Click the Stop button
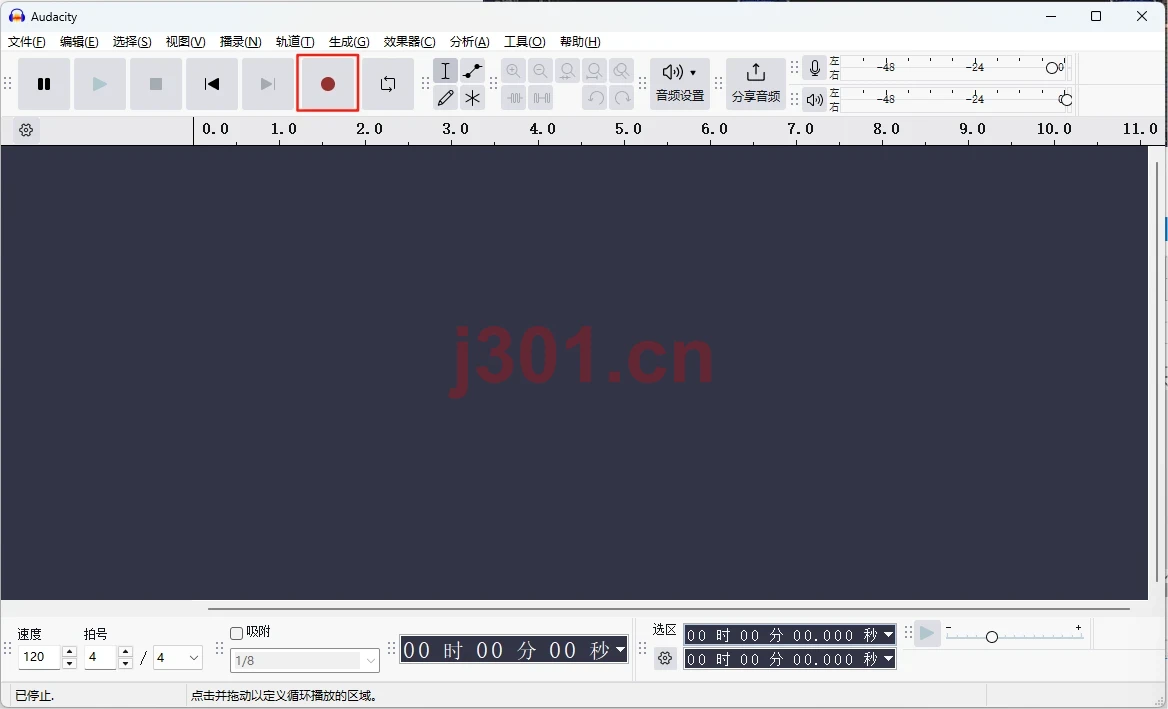 [156, 84]
